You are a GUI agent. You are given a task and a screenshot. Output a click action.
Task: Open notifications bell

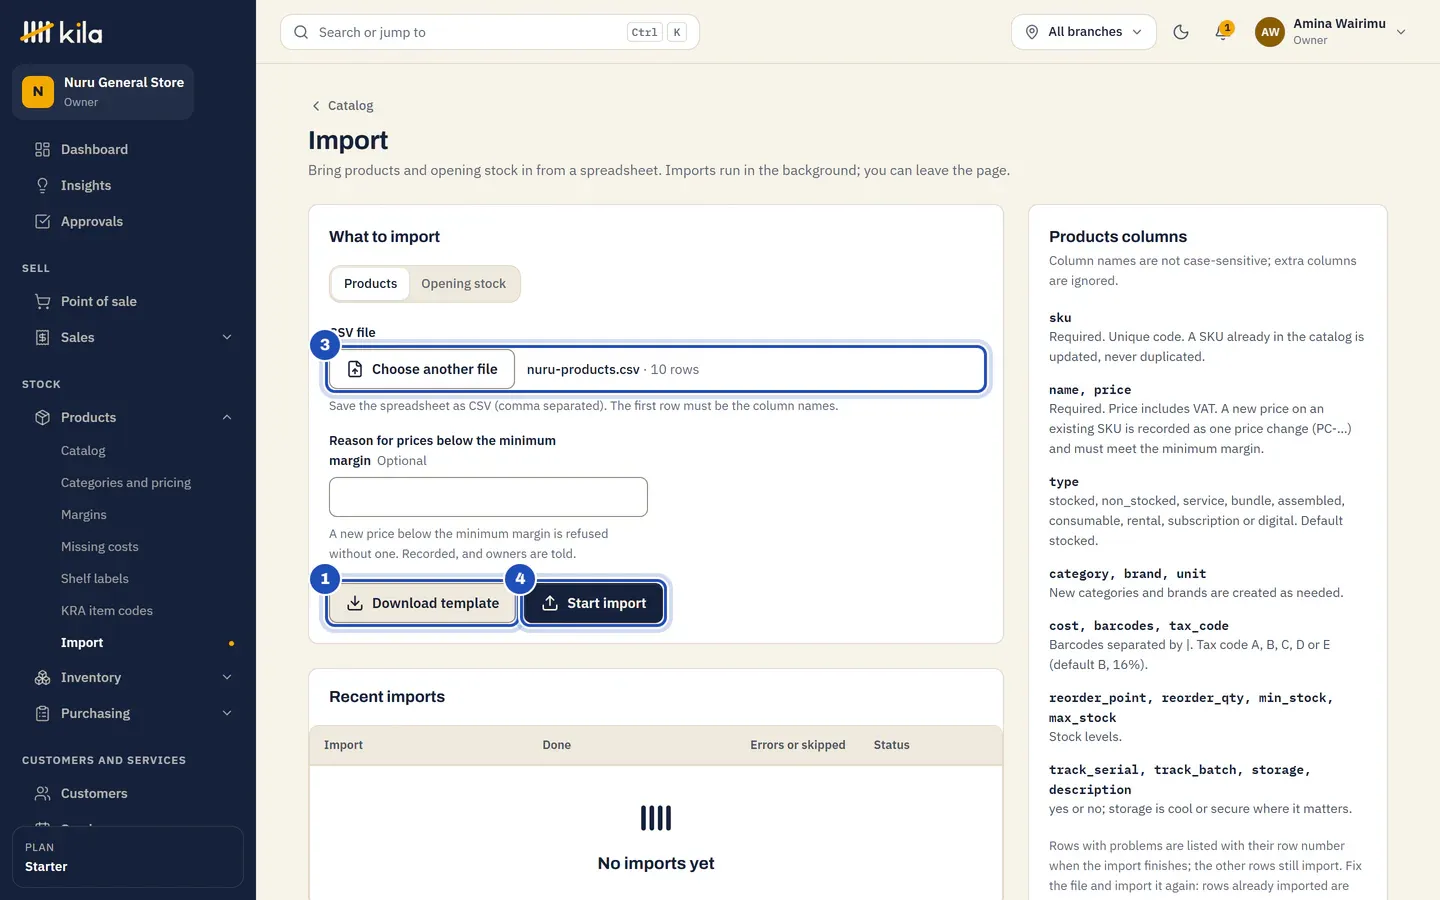point(1222,32)
